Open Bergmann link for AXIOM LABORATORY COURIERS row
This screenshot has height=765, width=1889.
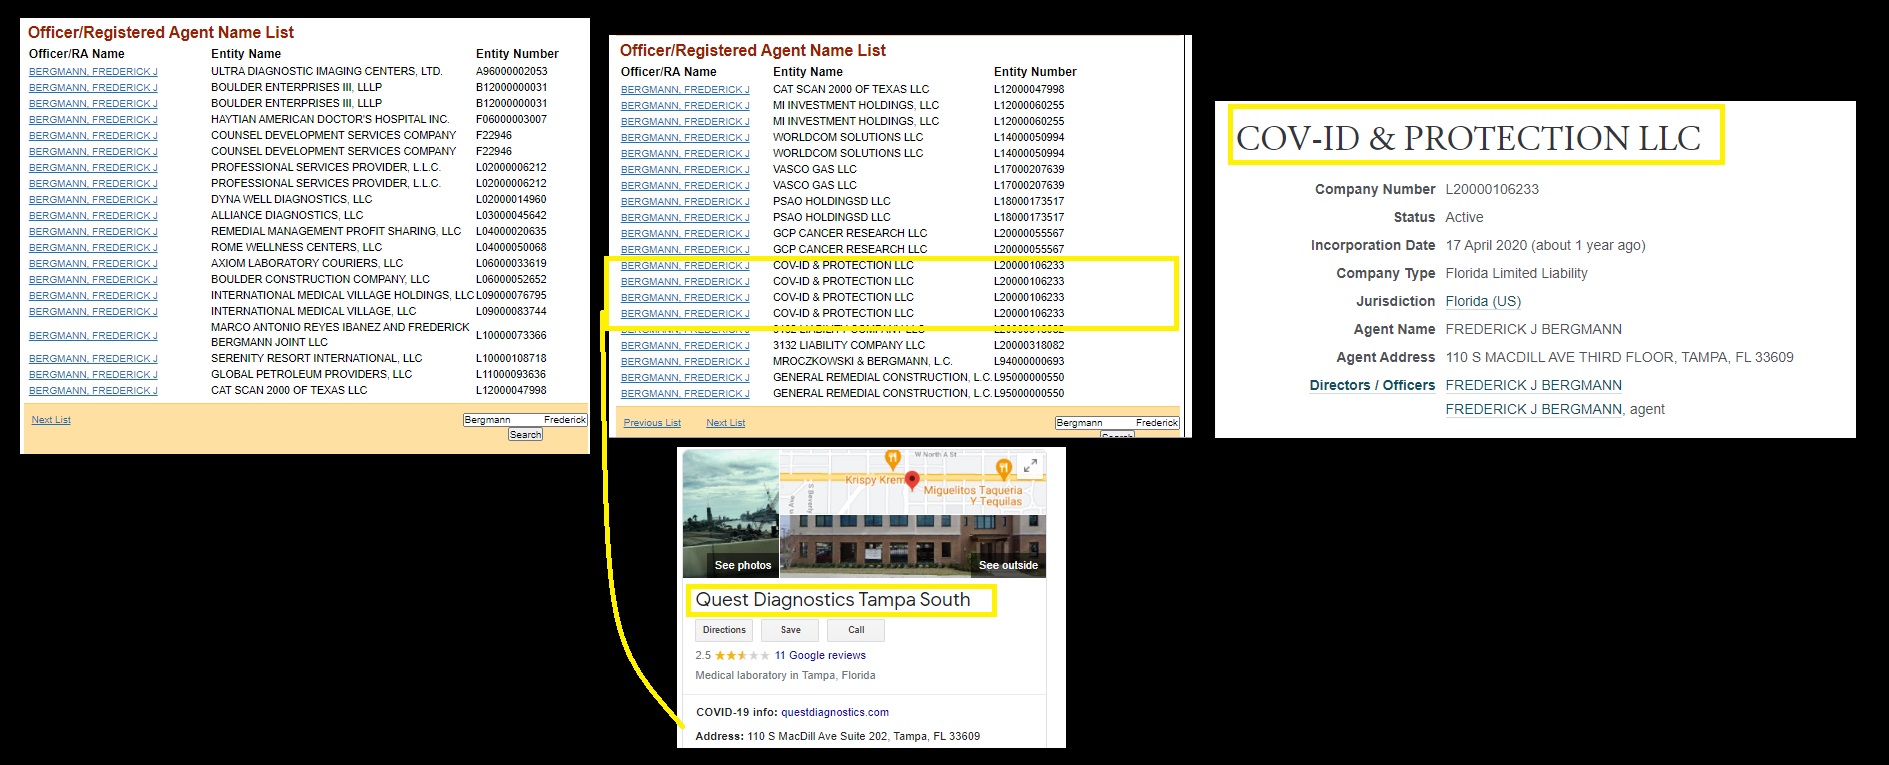point(93,264)
